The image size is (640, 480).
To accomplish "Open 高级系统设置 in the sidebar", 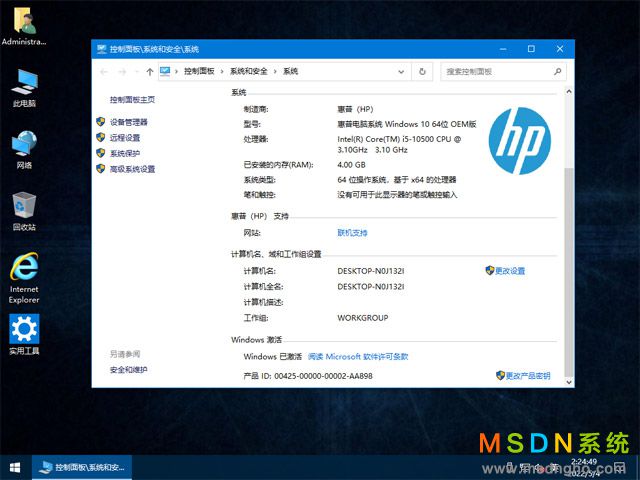I will tap(132, 169).
